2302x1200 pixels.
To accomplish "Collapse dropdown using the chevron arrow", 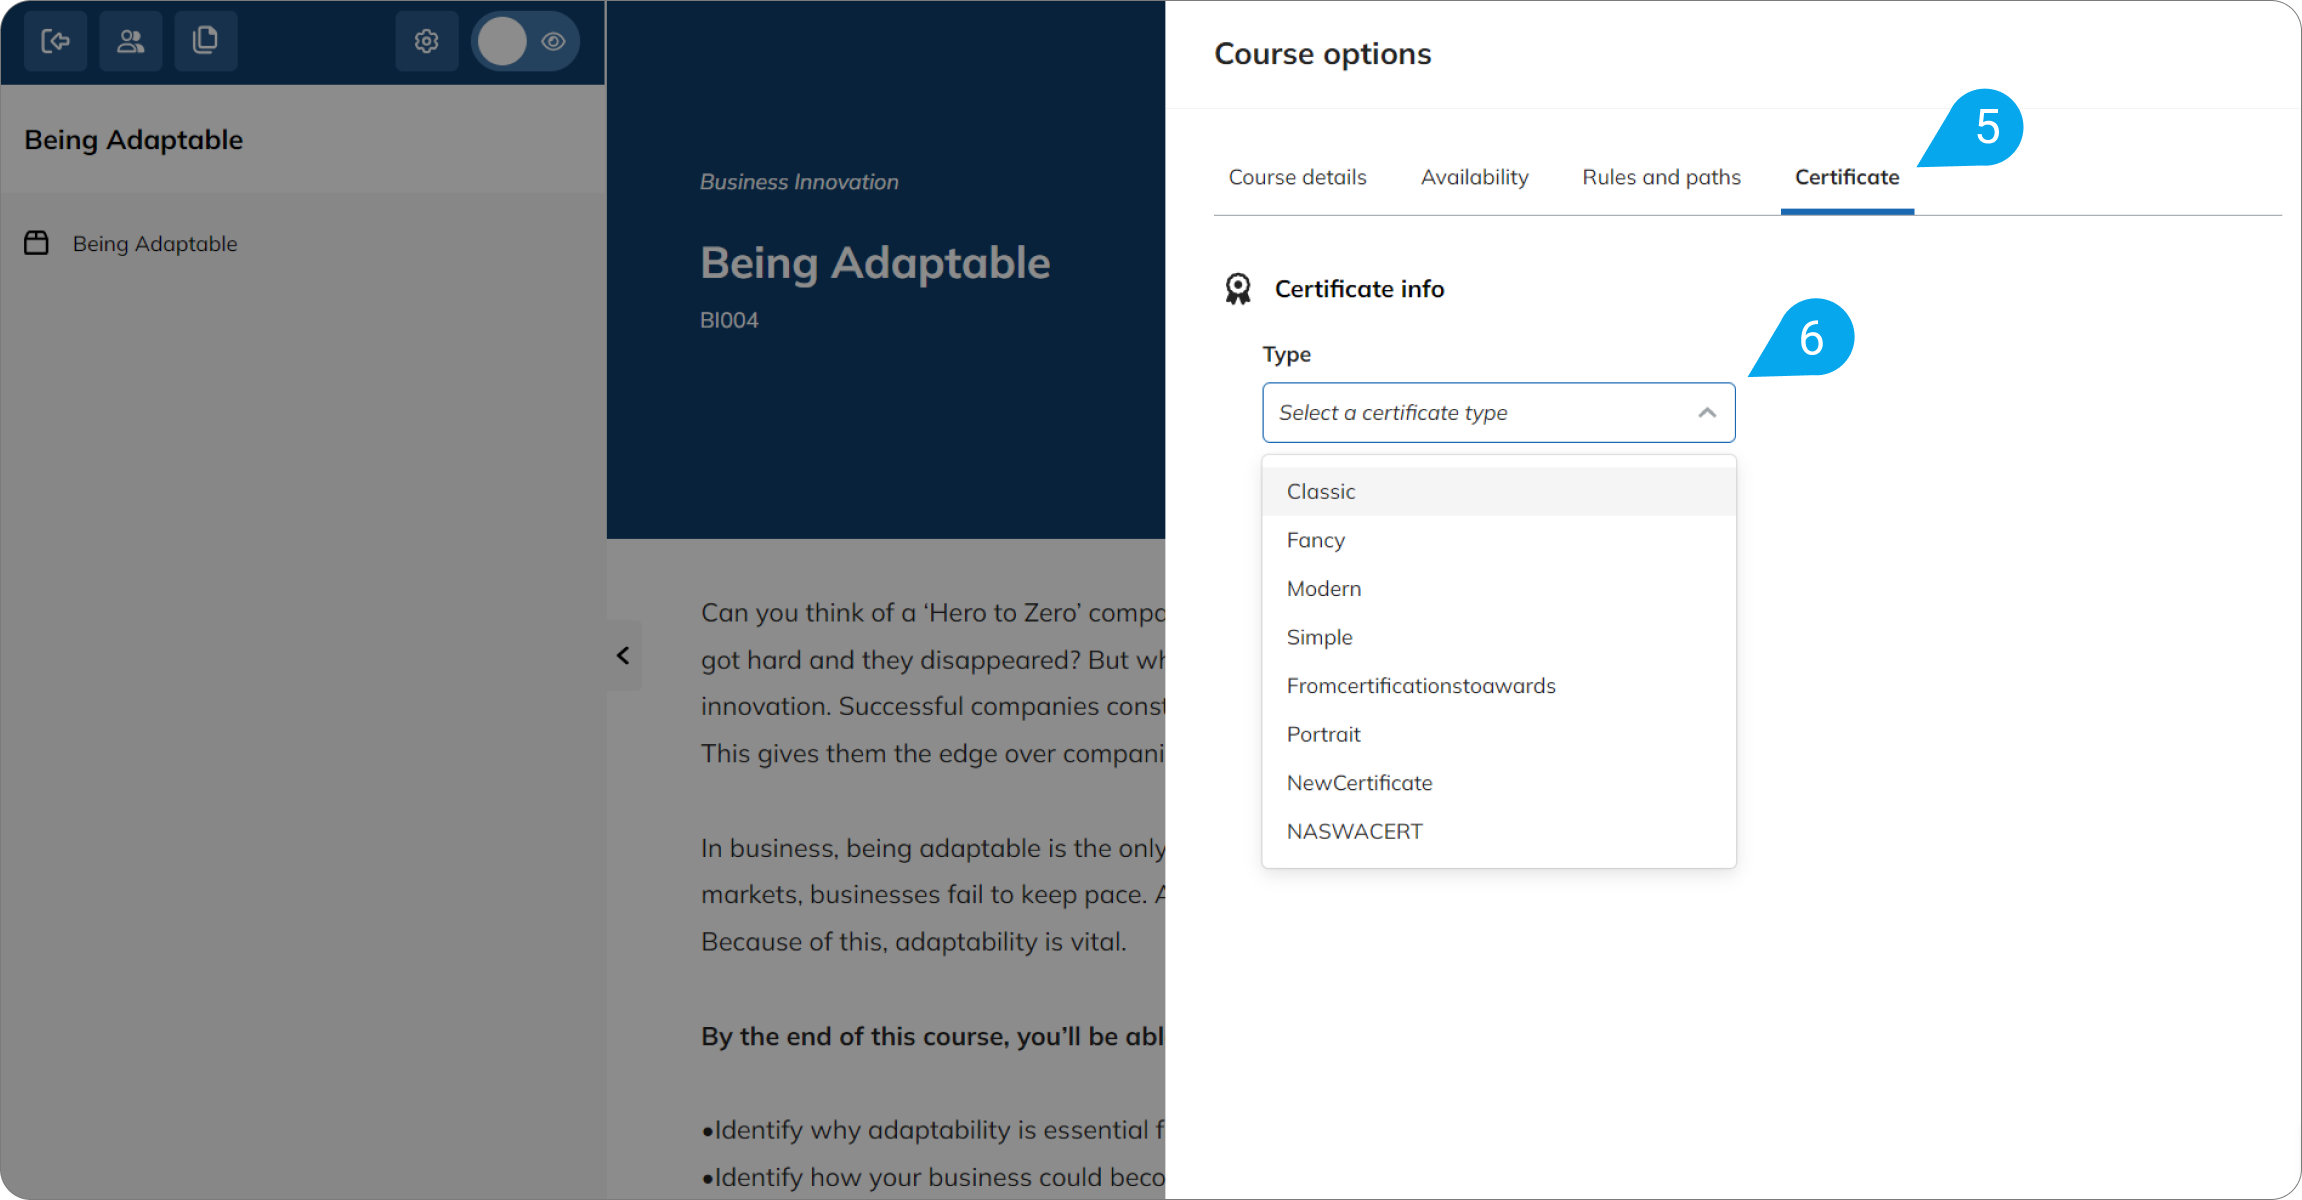I will [1707, 412].
